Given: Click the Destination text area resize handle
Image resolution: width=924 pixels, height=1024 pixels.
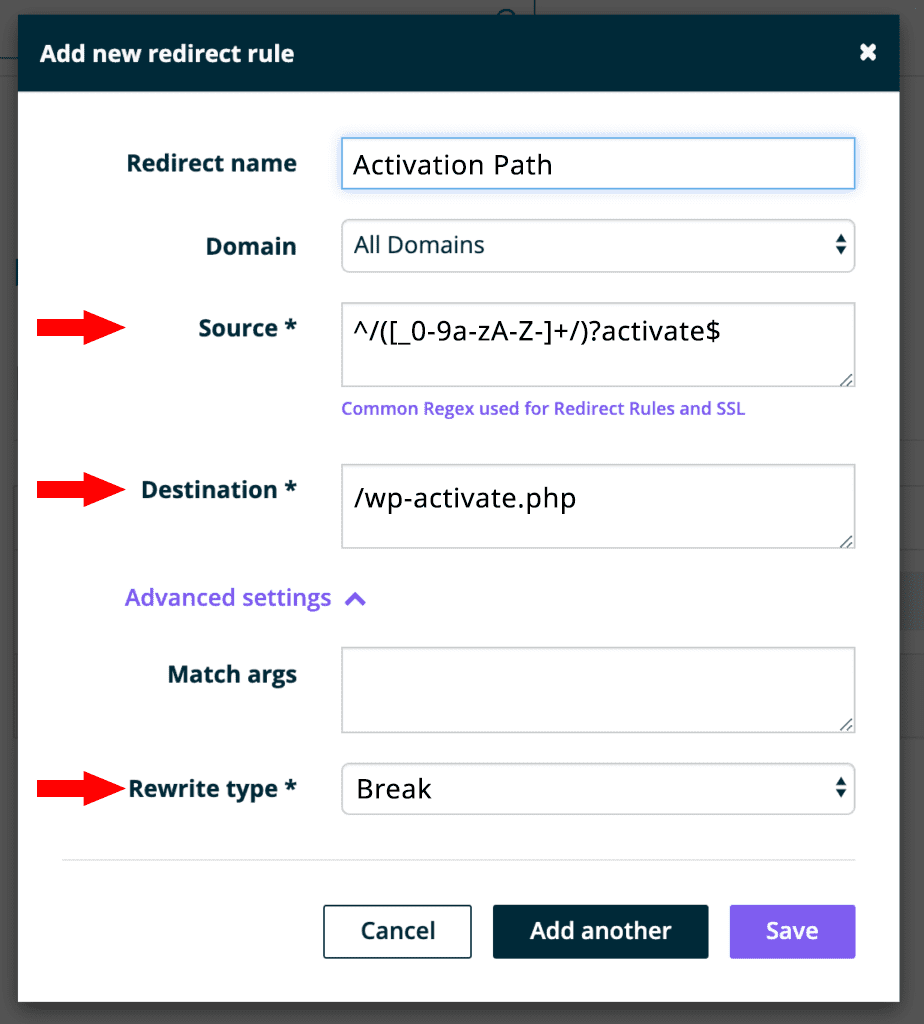Looking at the screenshot, I should 846,540.
